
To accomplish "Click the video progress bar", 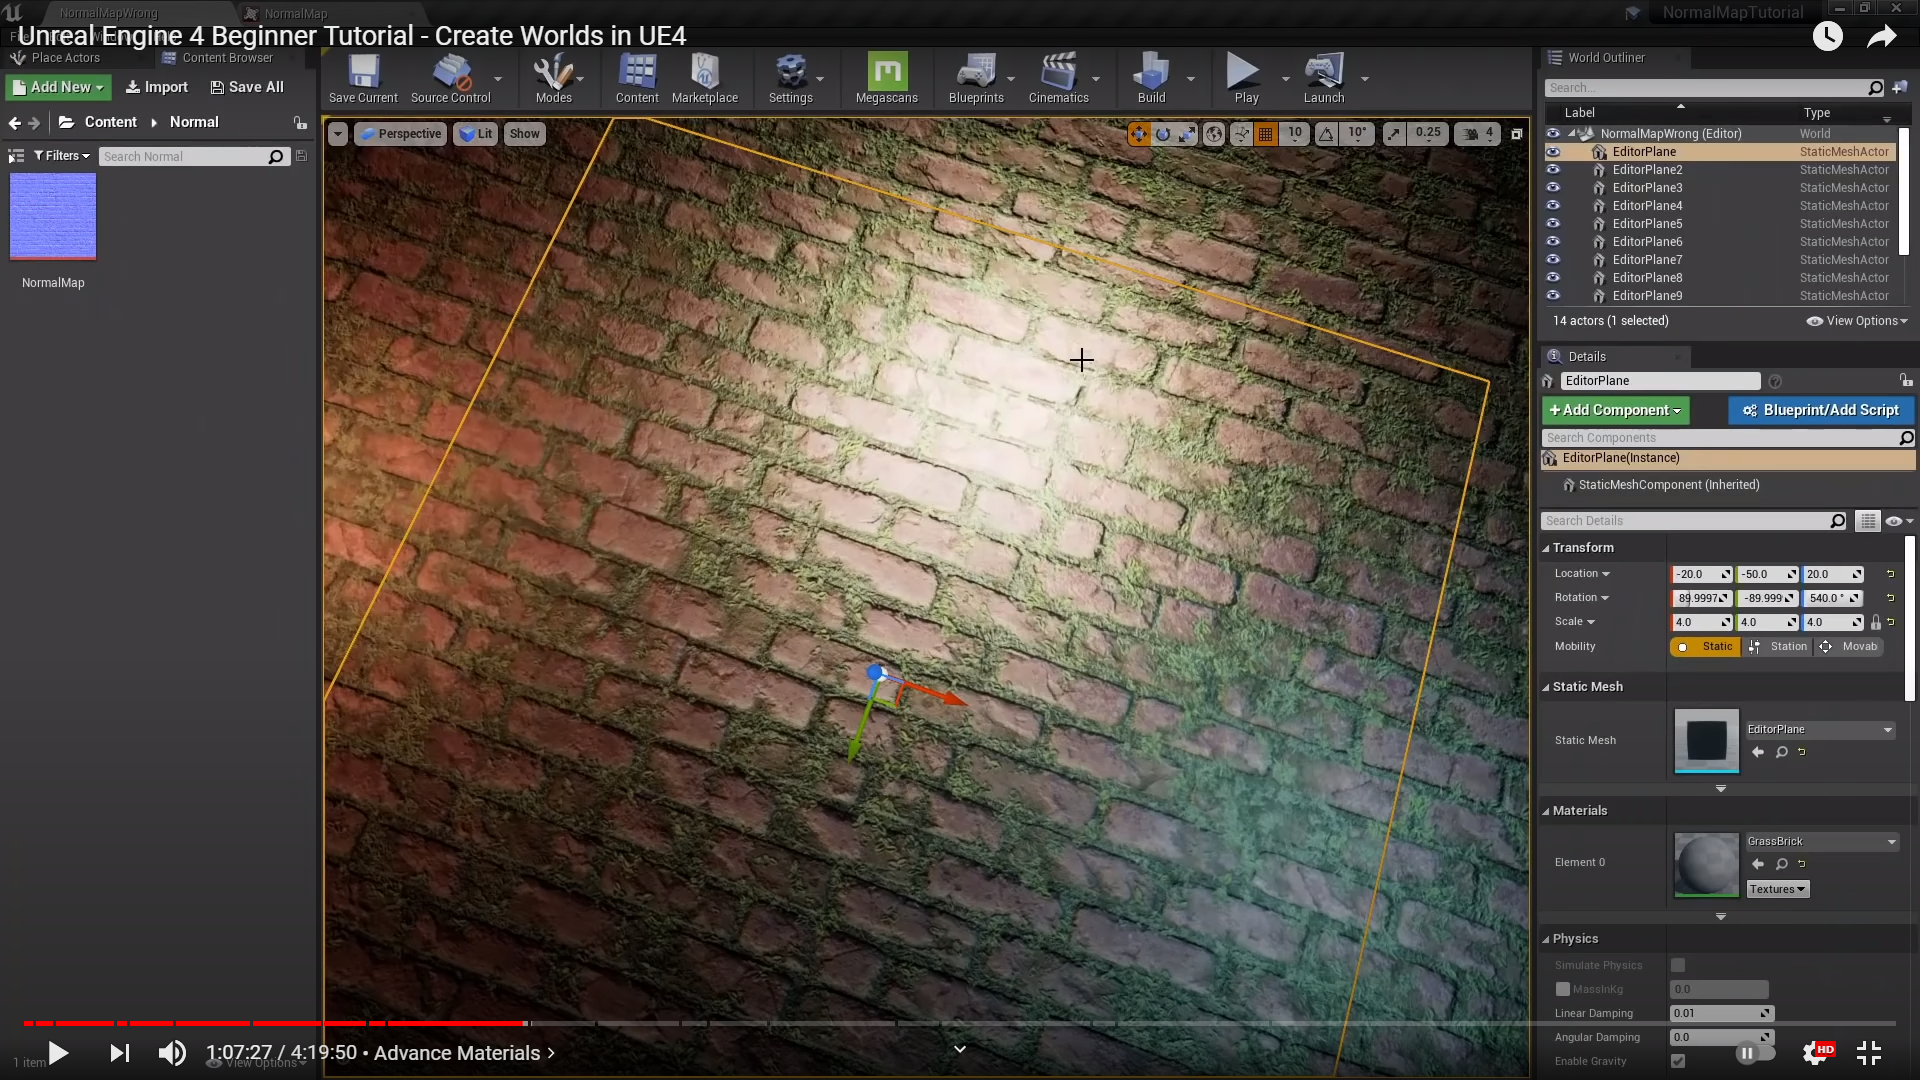I will coord(960,1023).
